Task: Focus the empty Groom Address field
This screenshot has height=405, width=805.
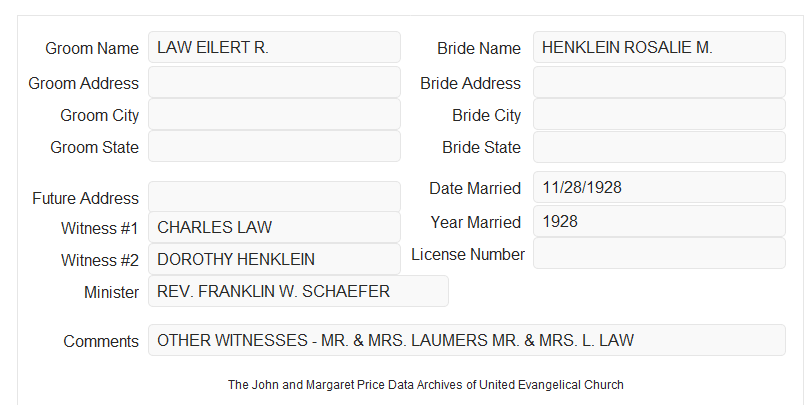Action: click(x=274, y=82)
